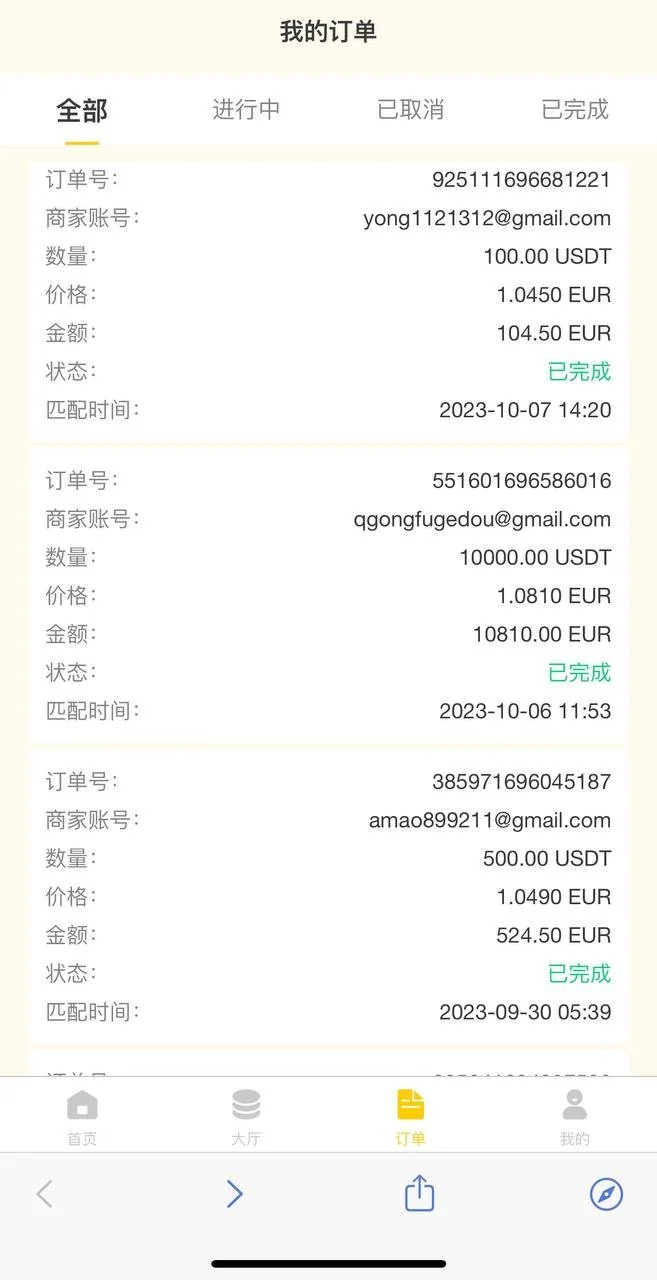Tap the Safari compass icon
This screenshot has height=1280, width=657.
[x=606, y=1193]
